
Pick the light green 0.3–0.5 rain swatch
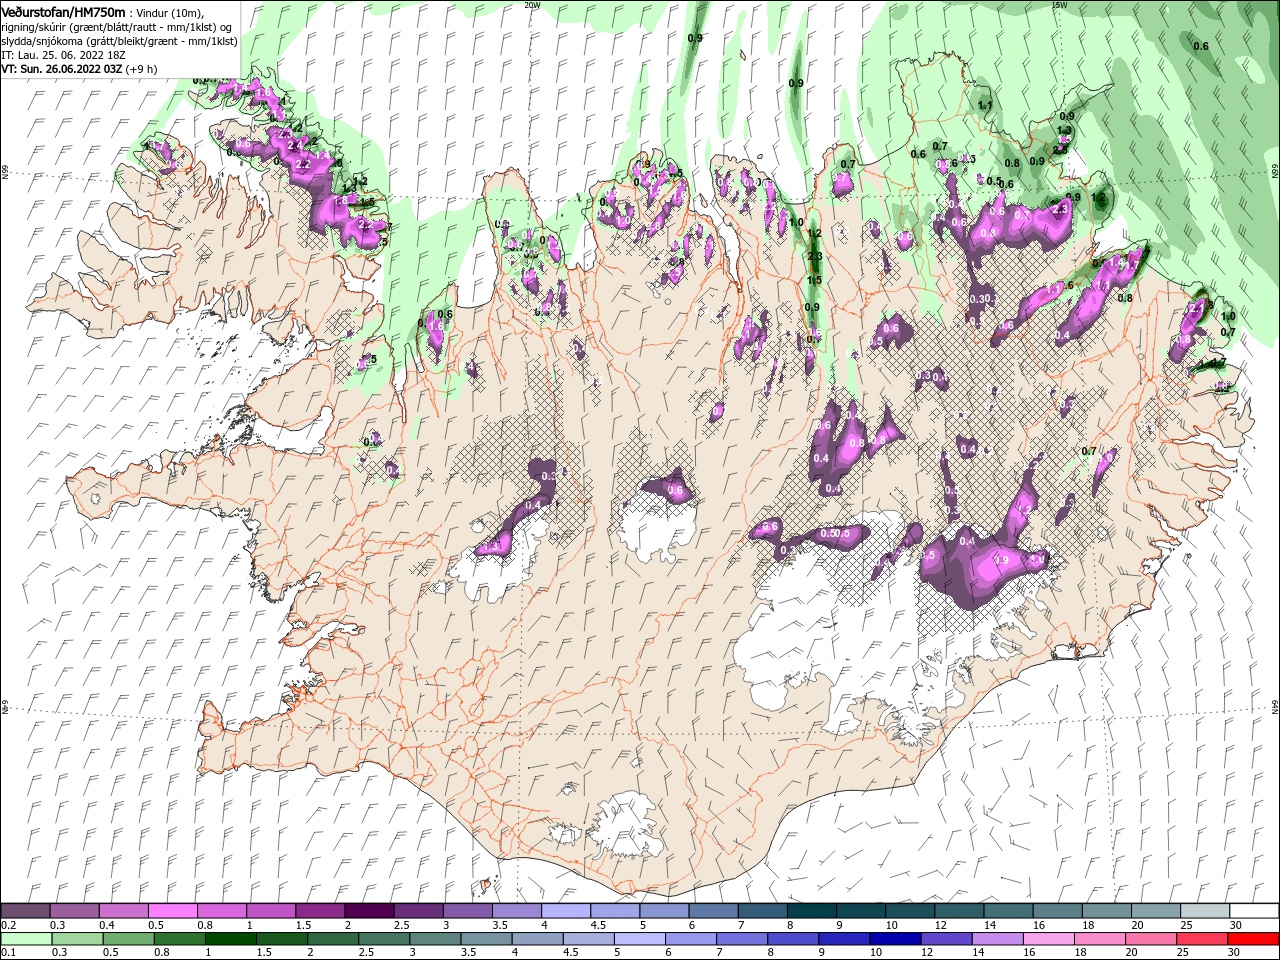[77, 939]
